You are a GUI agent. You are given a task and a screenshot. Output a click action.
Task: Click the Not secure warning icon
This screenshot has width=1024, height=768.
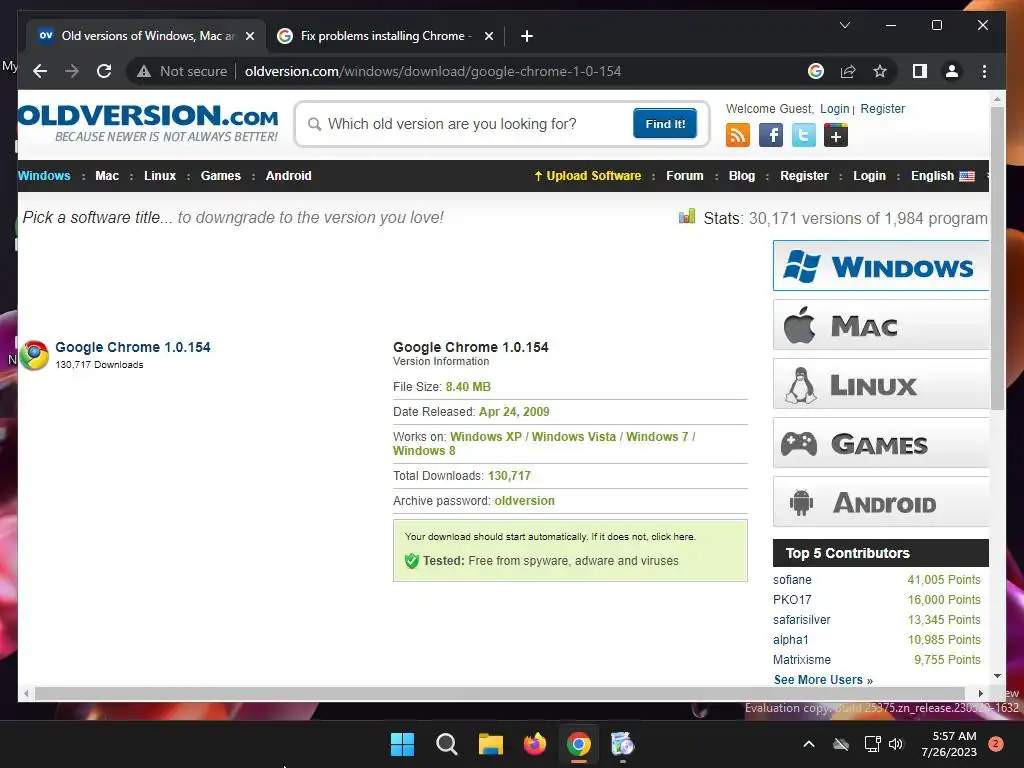point(144,71)
